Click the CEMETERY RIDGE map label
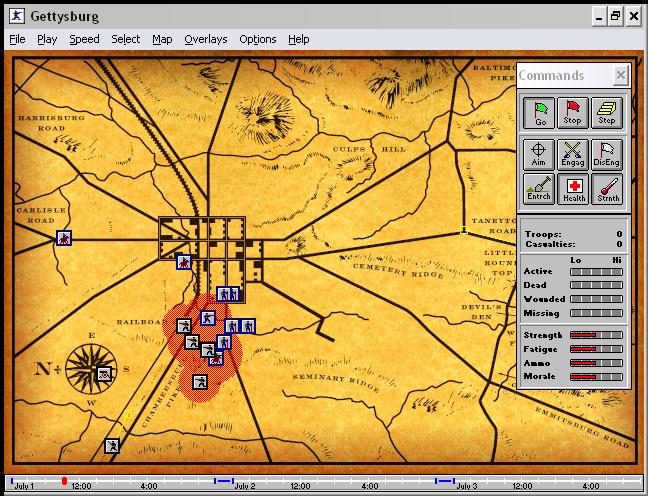648x496 pixels. coord(398,272)
